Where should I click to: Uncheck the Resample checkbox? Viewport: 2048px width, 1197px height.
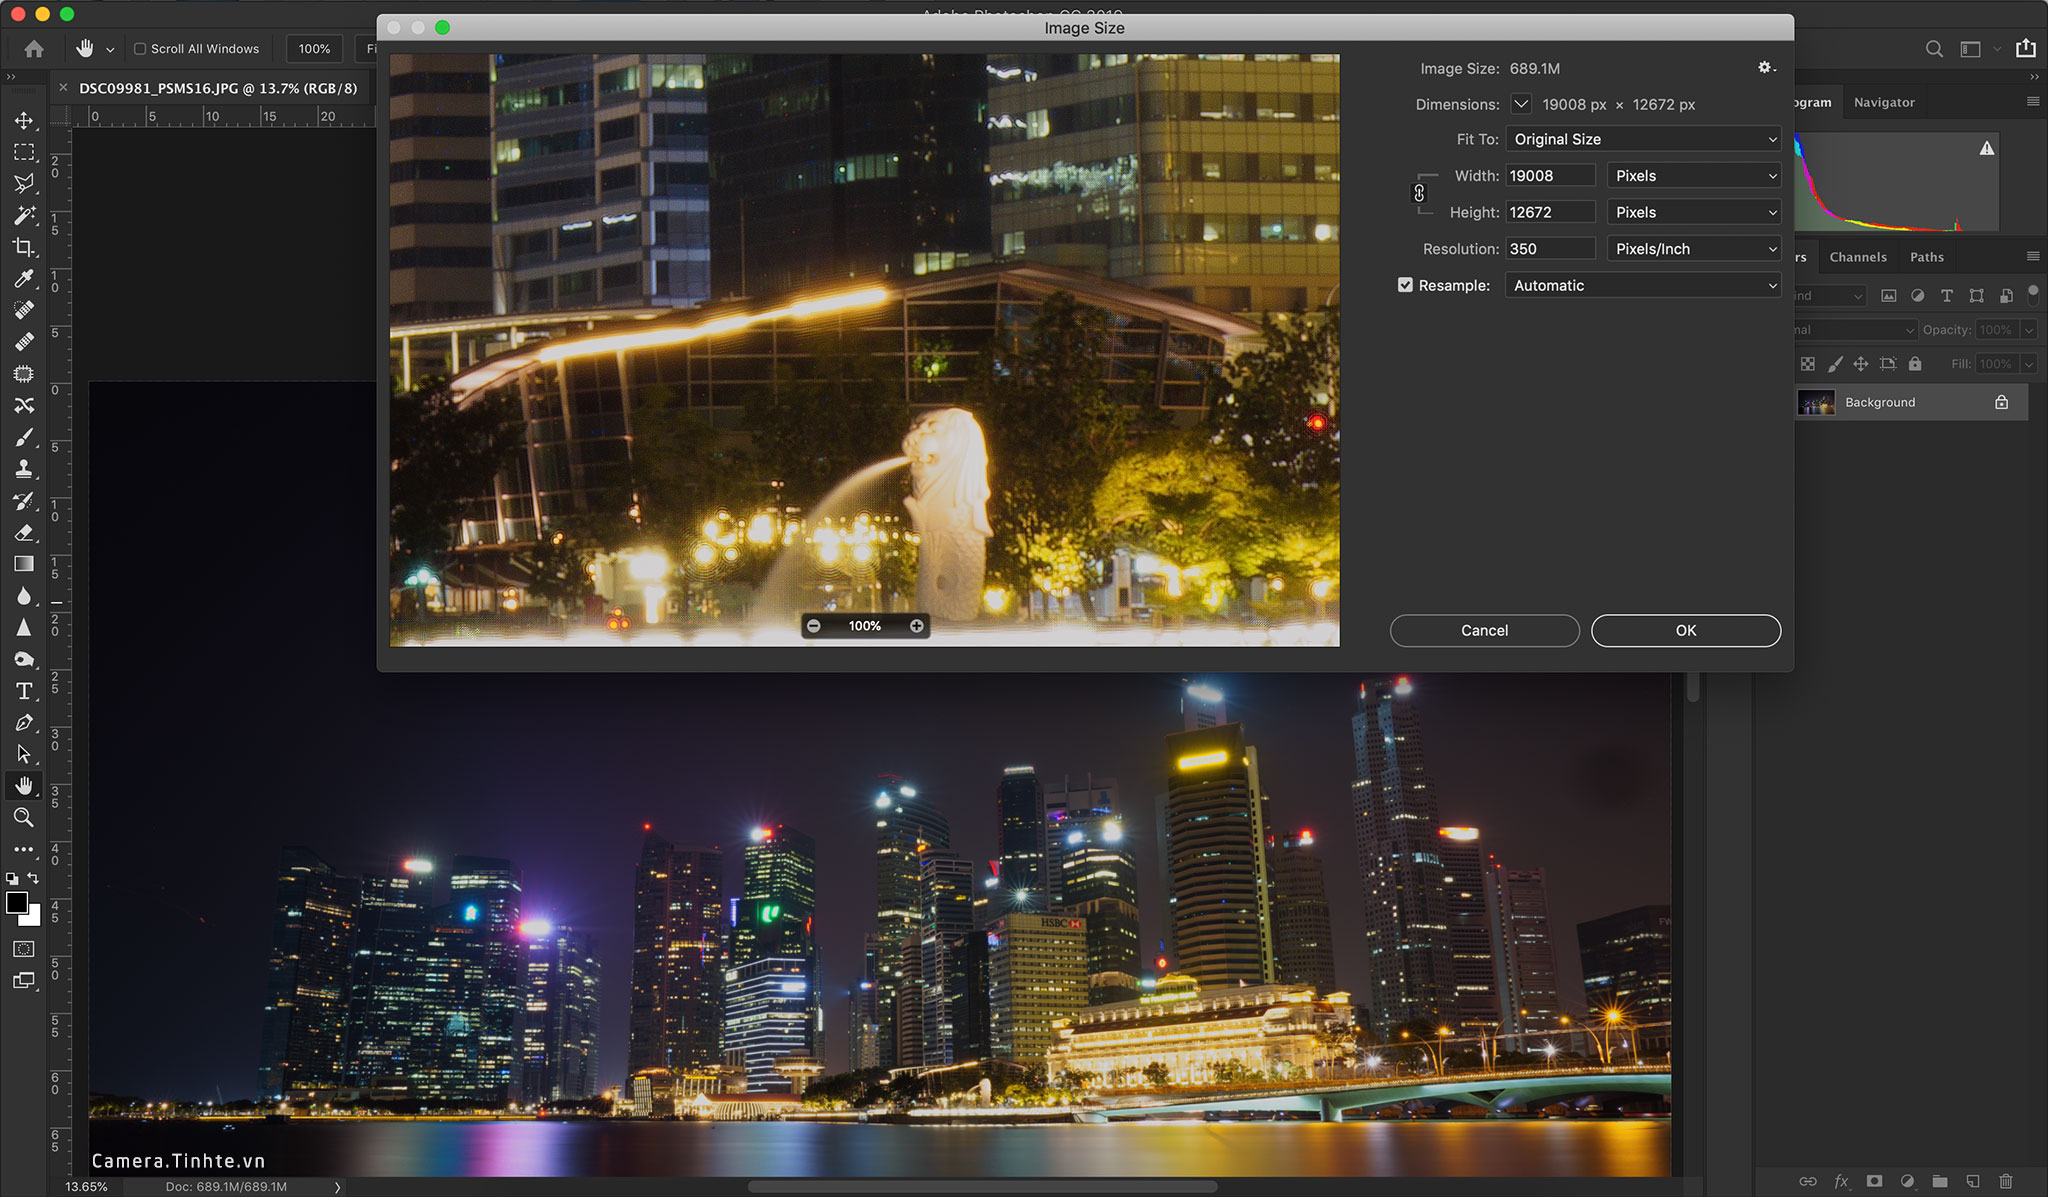click(1405, 285)
